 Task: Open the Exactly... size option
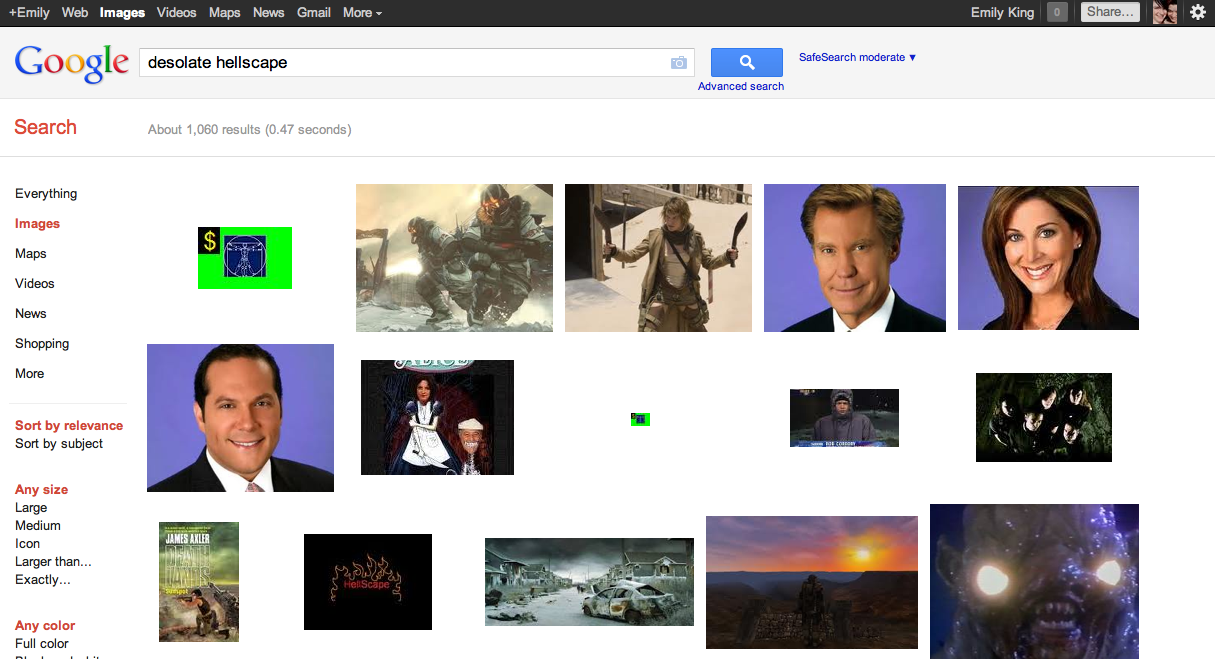pos(43,579)
